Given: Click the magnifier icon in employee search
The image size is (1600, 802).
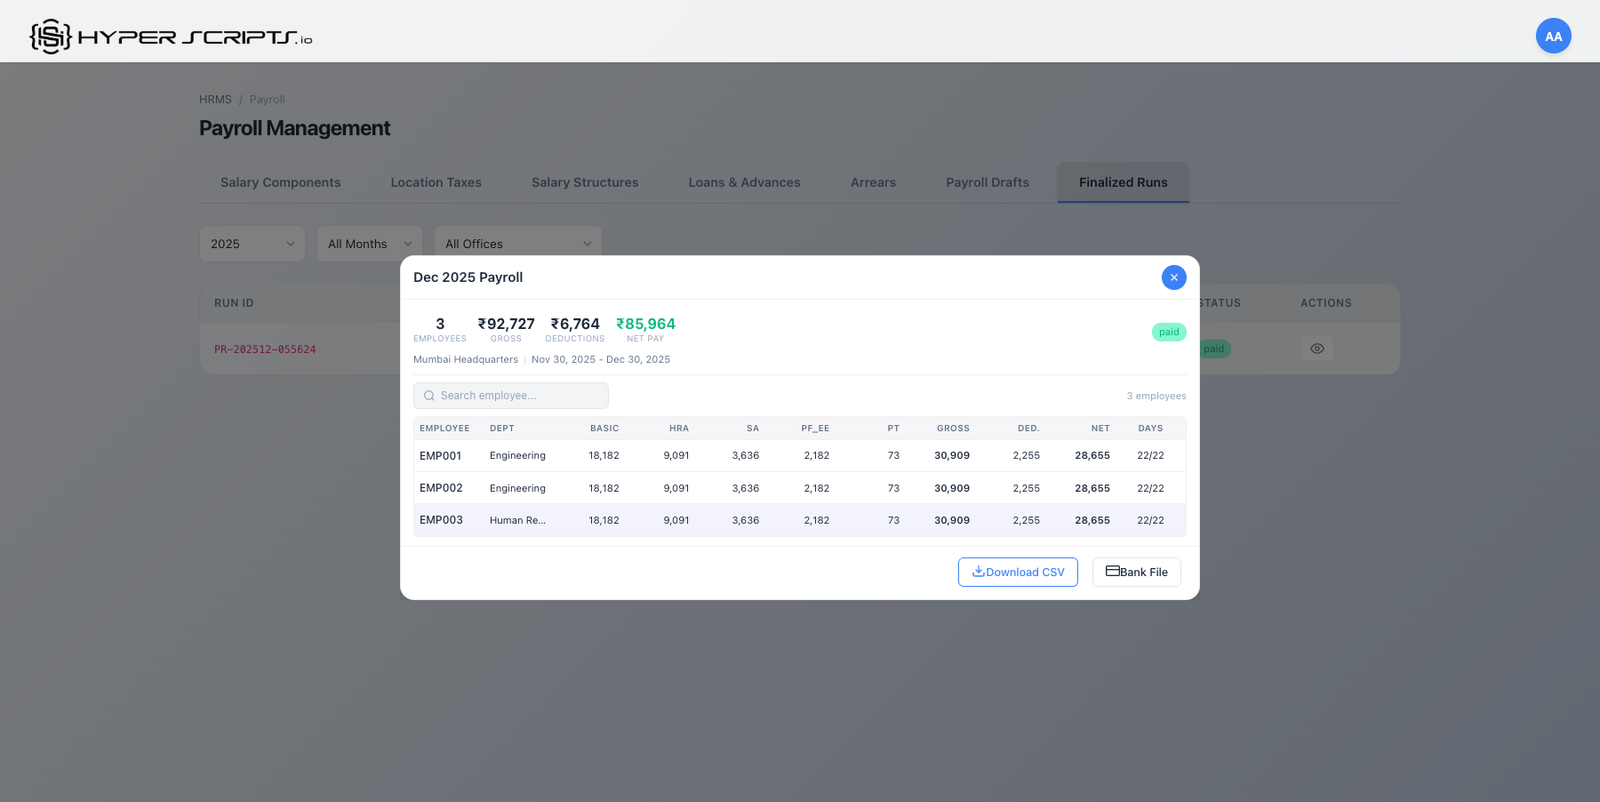Looking at the screenshot, I should (429, 396).
